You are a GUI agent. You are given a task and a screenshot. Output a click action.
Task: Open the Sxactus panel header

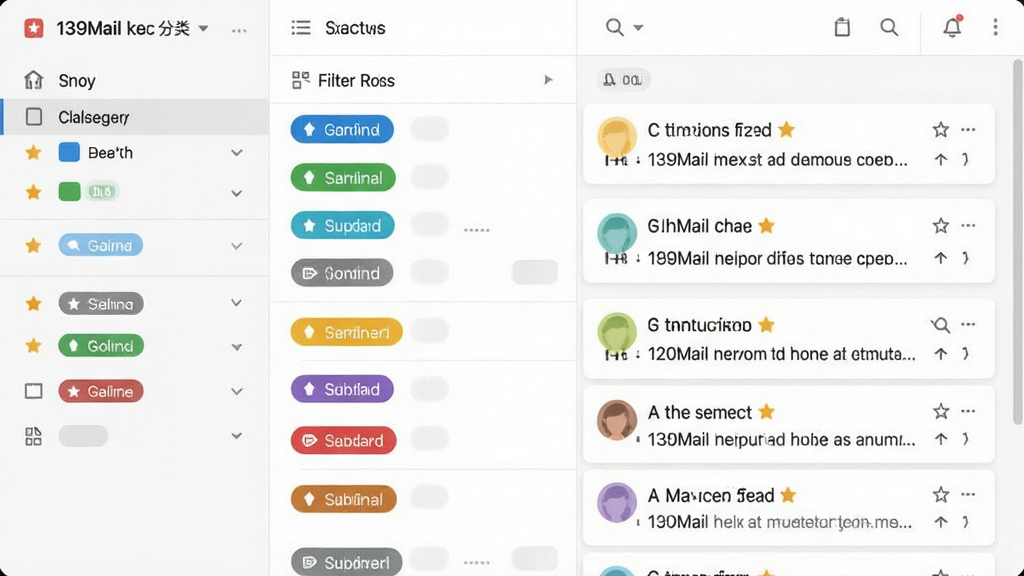[x=355, y=28]
